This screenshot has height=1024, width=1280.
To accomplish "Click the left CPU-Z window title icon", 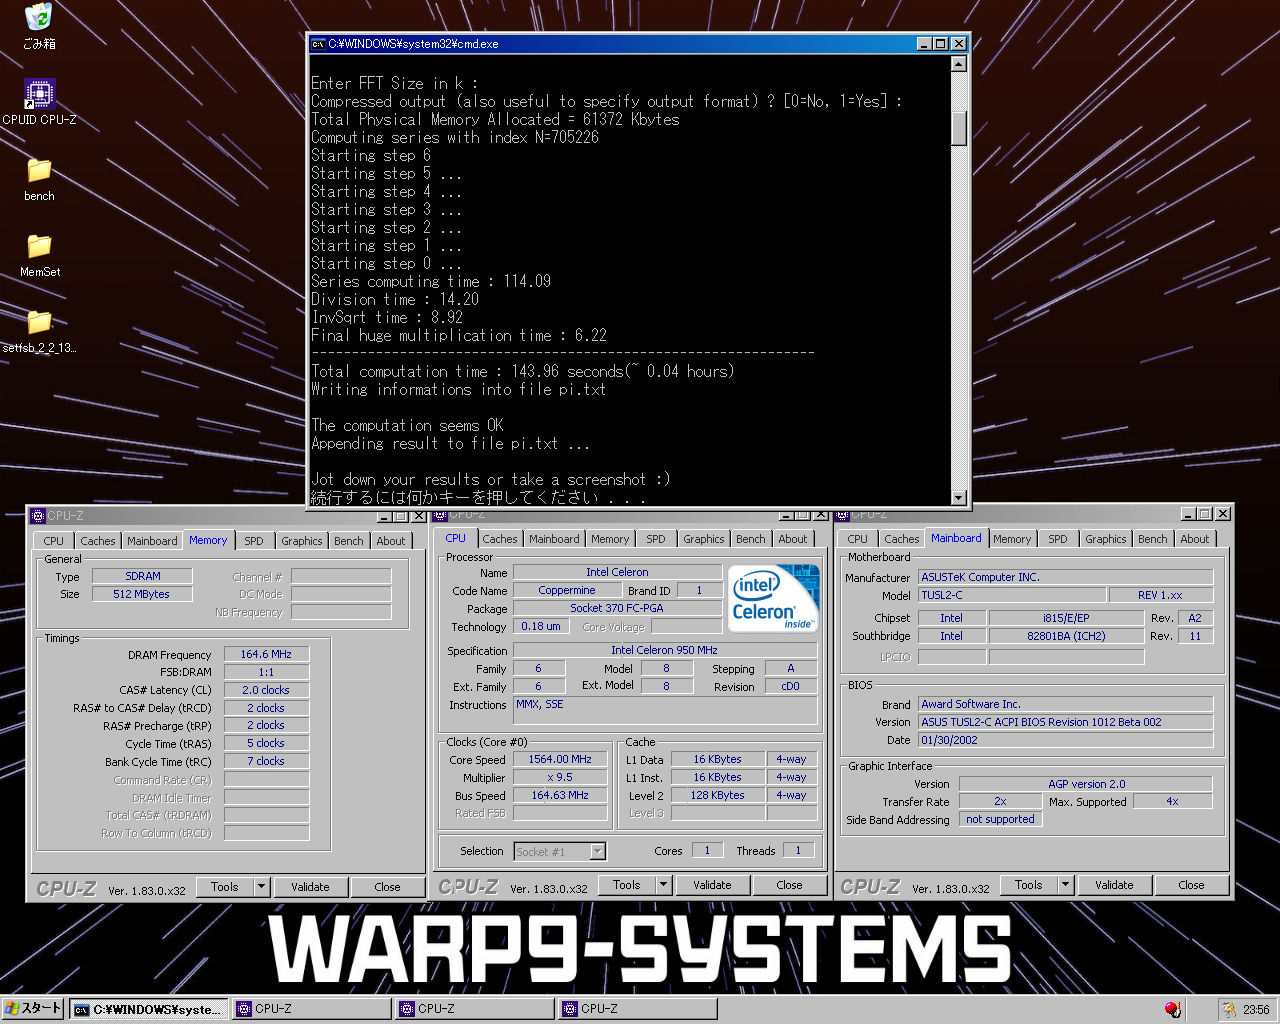I will (38, 516).
